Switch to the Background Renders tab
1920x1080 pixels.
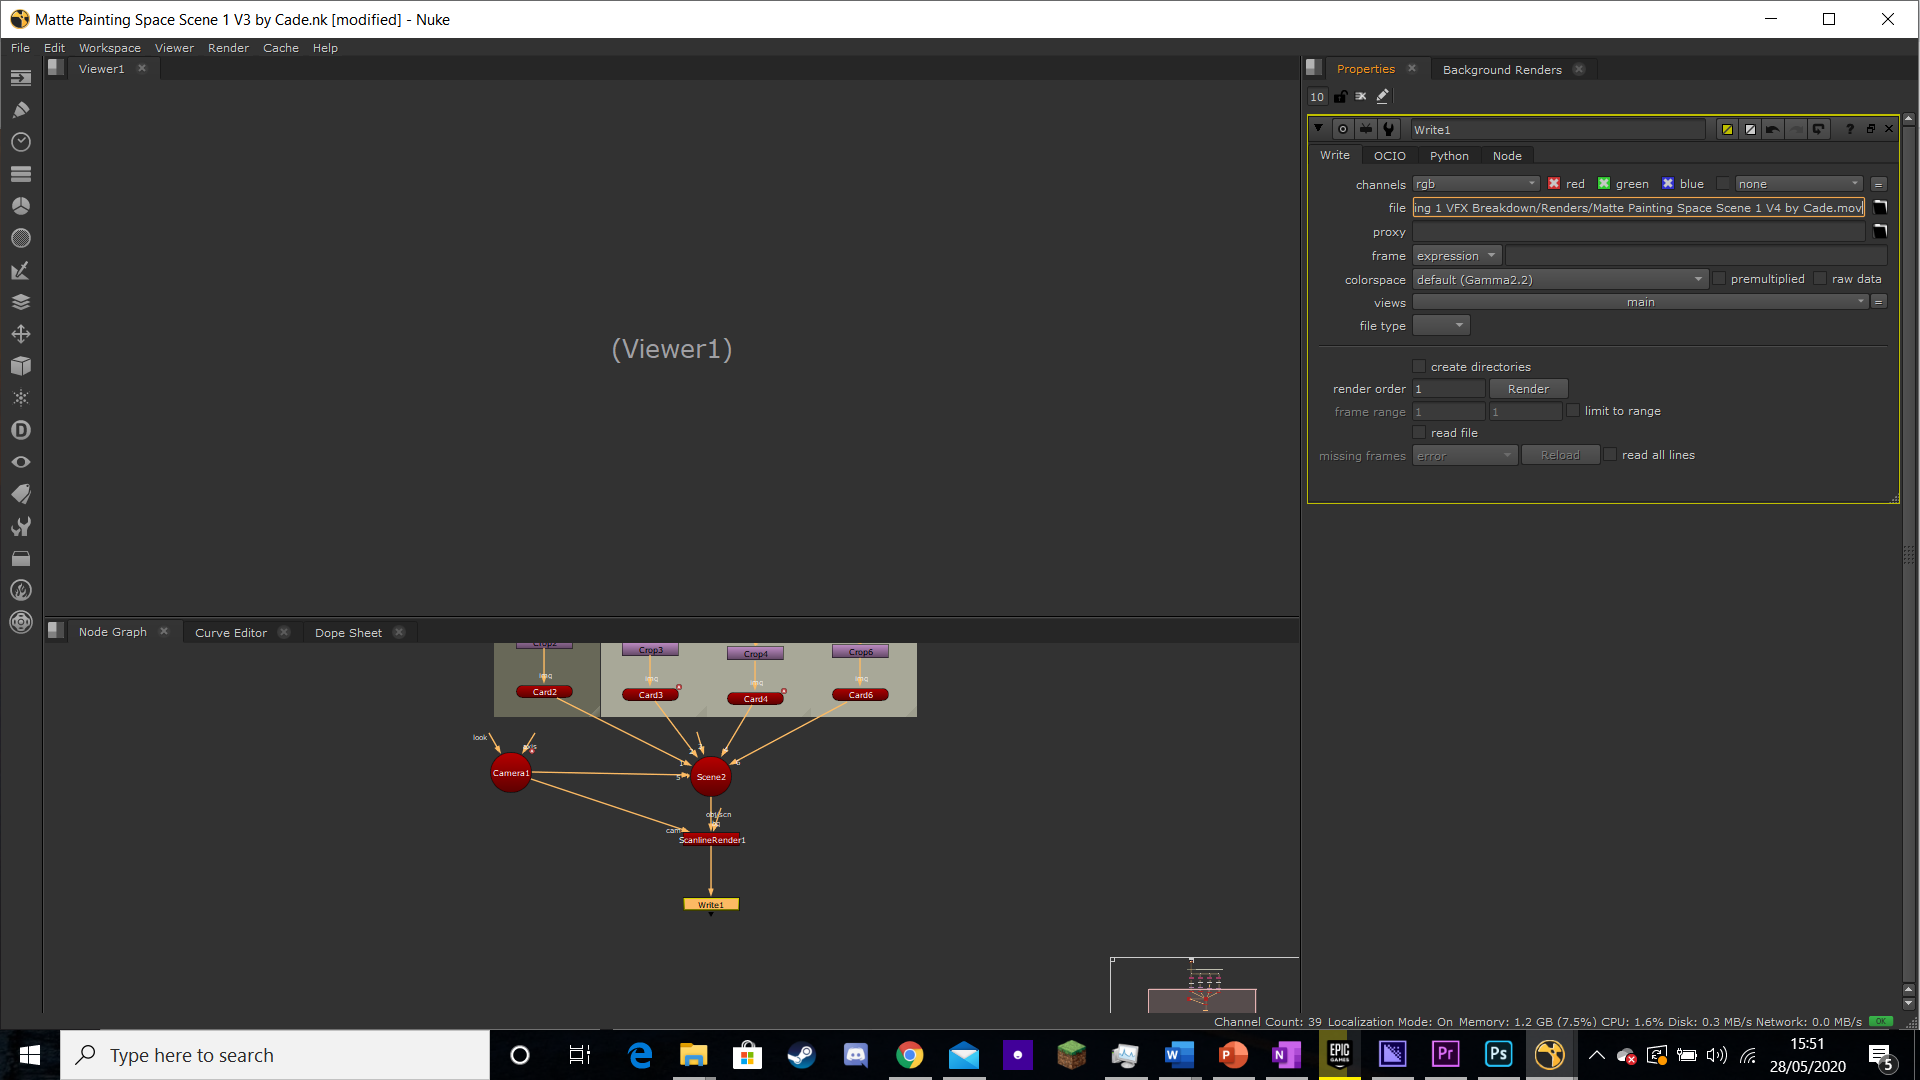point(1502,70)
